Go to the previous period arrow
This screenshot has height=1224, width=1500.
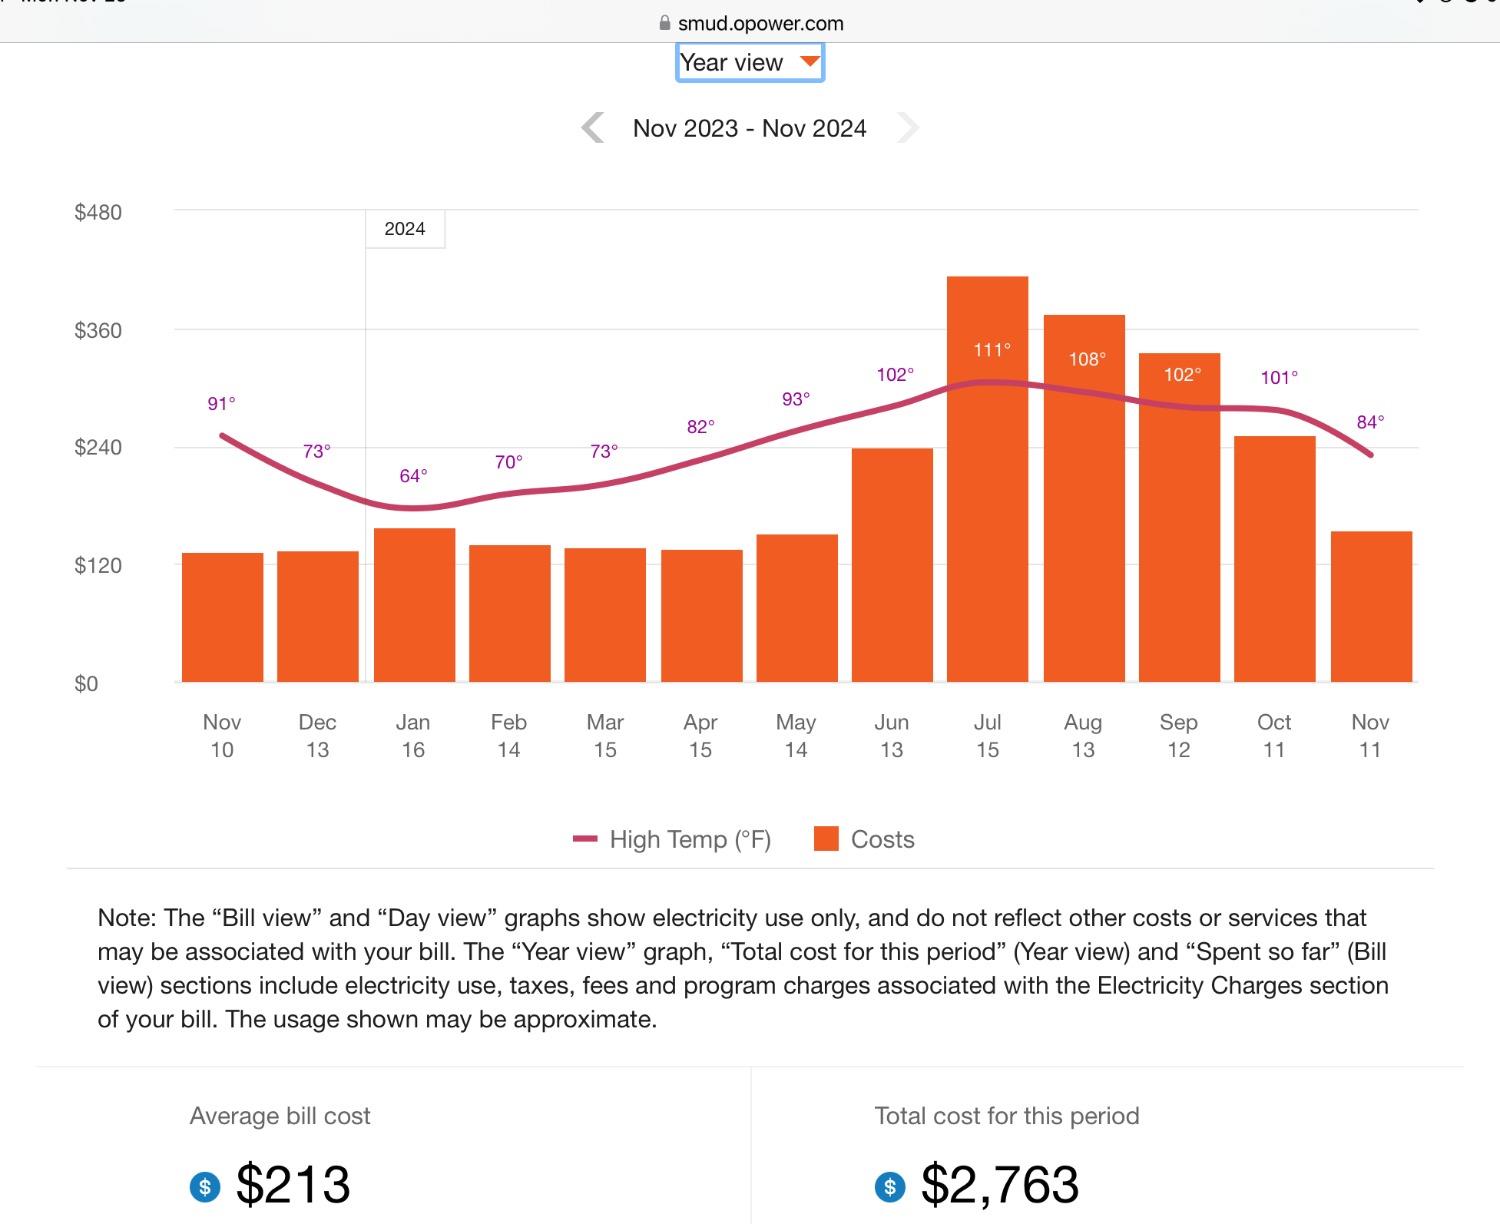click(x=593, y=128)
